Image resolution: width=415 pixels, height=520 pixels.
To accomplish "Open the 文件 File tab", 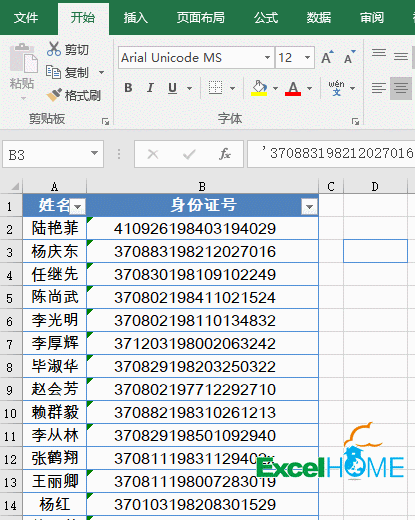I will [x=26, y=18].
